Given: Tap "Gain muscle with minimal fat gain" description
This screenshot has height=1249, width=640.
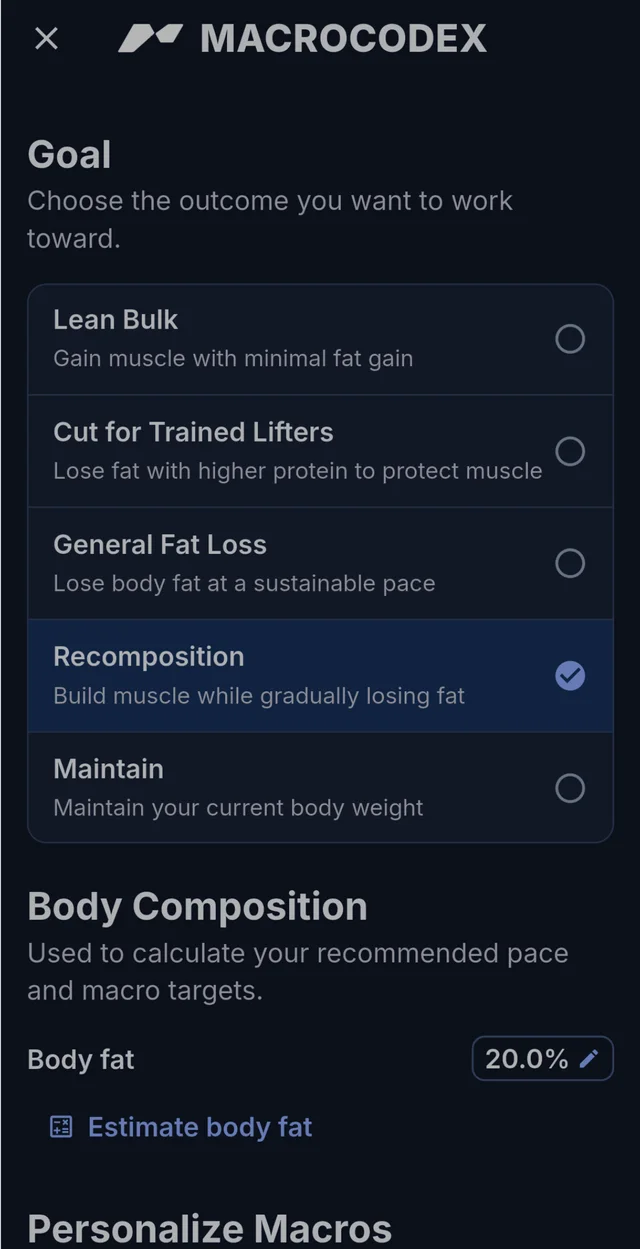Looking at the screenshot, I should coord(233,359).
